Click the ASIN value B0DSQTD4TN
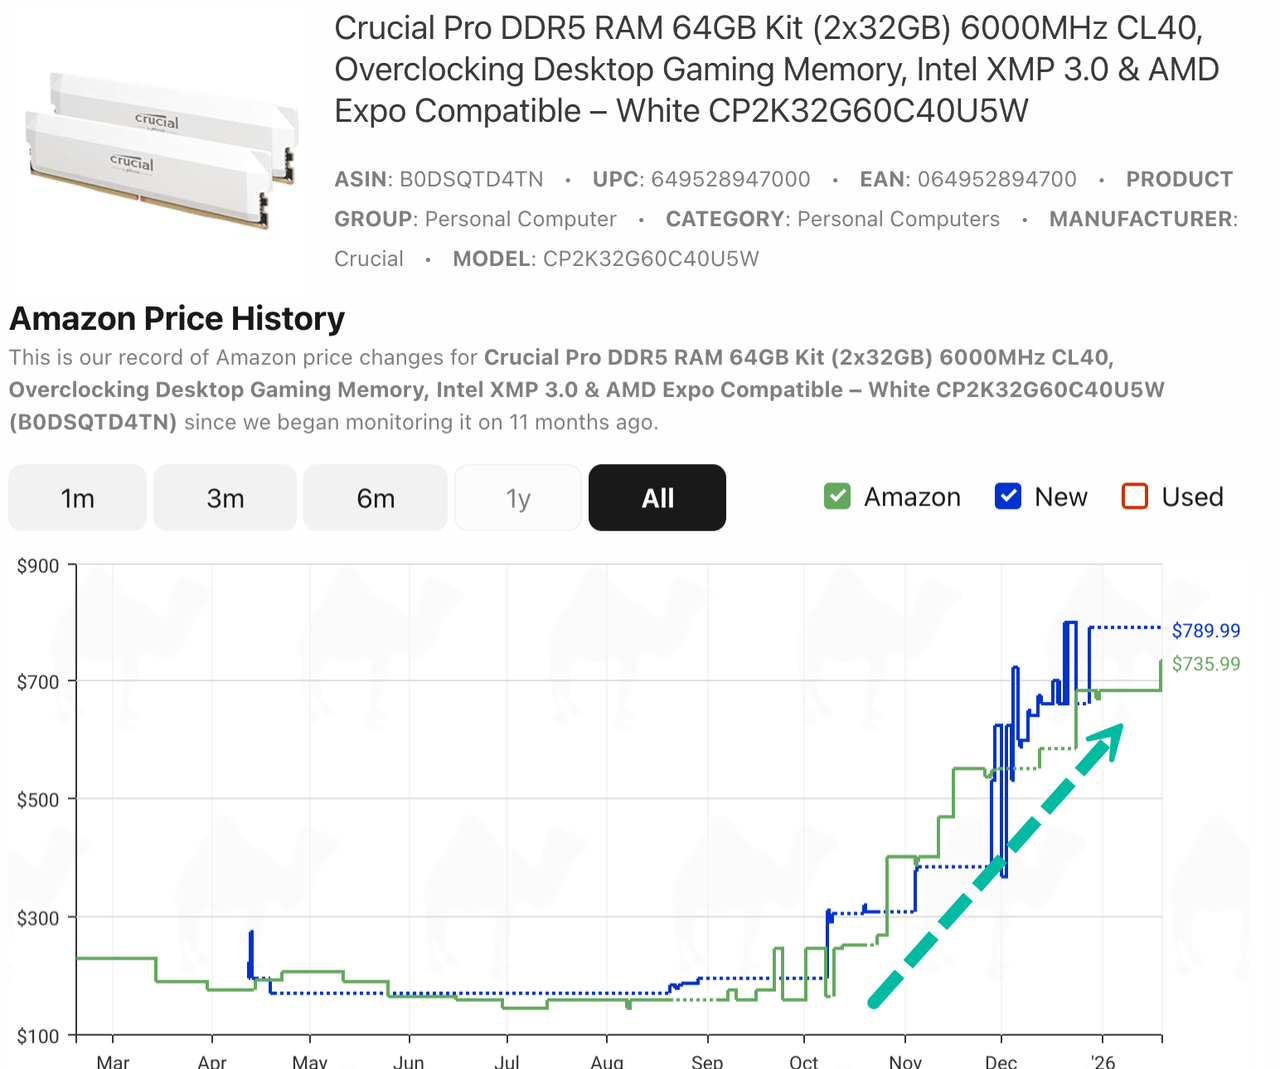 tap(472, 180)
